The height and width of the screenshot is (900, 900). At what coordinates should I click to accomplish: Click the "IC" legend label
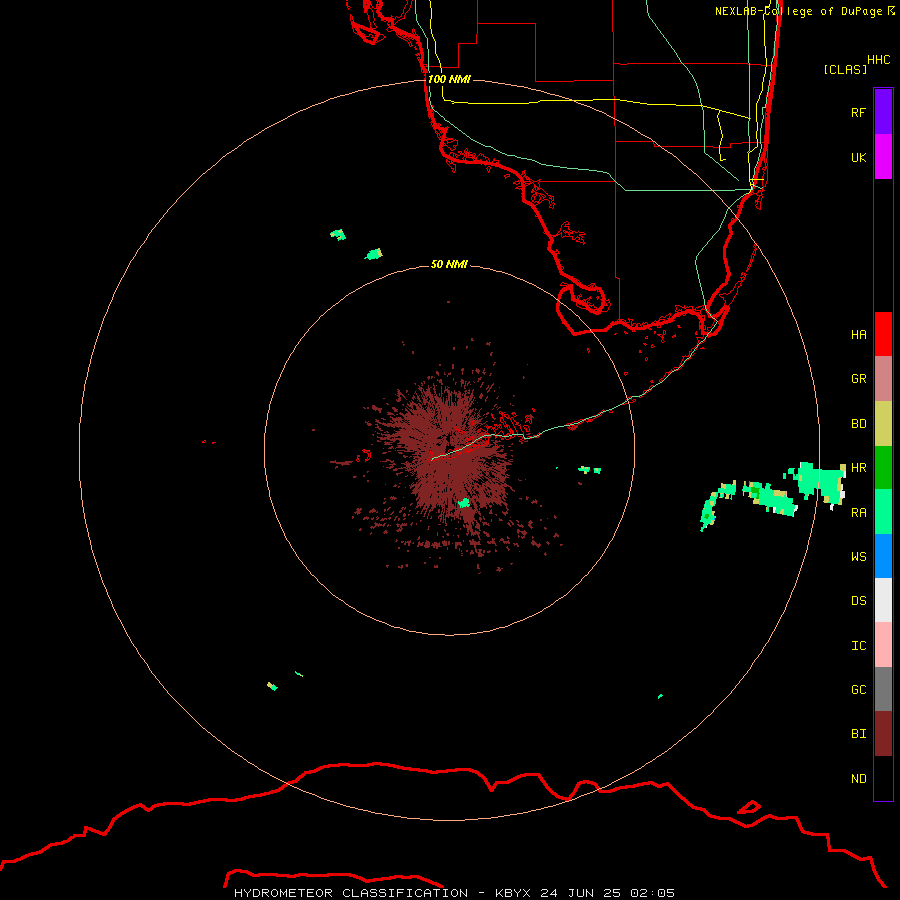[859, 645]
